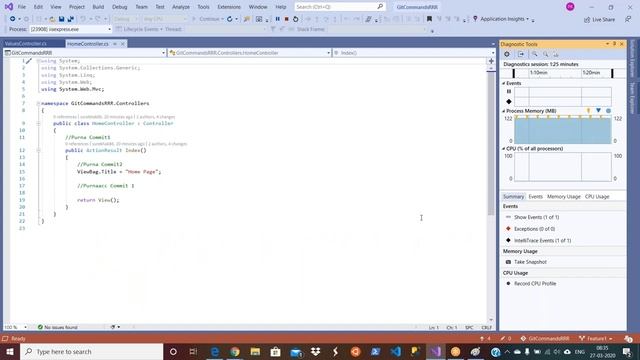Click the Continue button
The height and width of the screenshot is (360, 640).
pos(208,19)
